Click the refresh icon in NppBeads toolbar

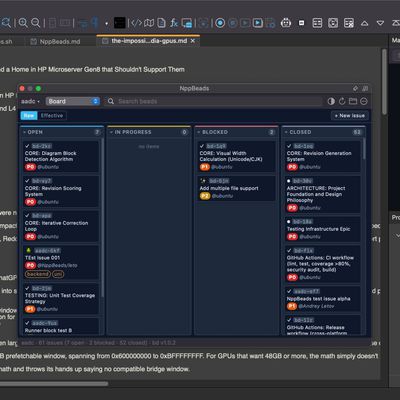pos(342,101)
